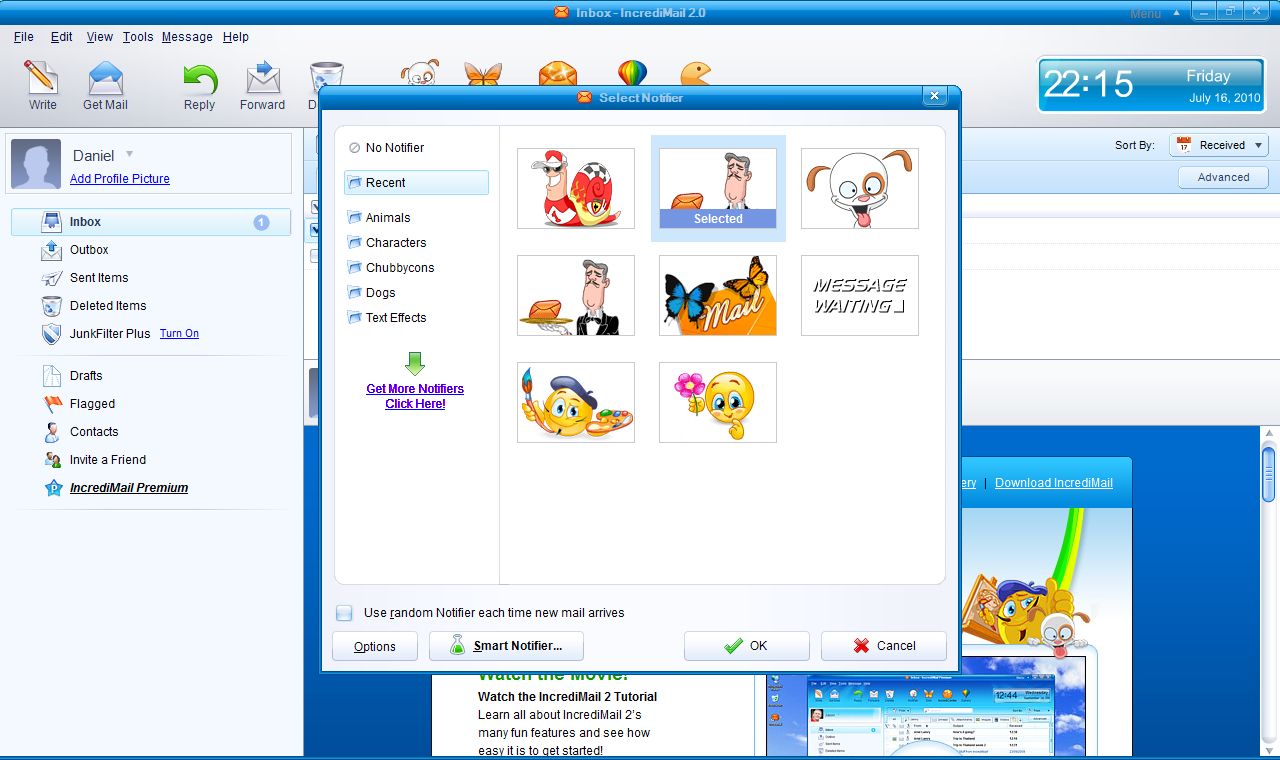1280x760 pixels.
Task: Click the butterfly toolbar icon
Action: click(483, 73)
